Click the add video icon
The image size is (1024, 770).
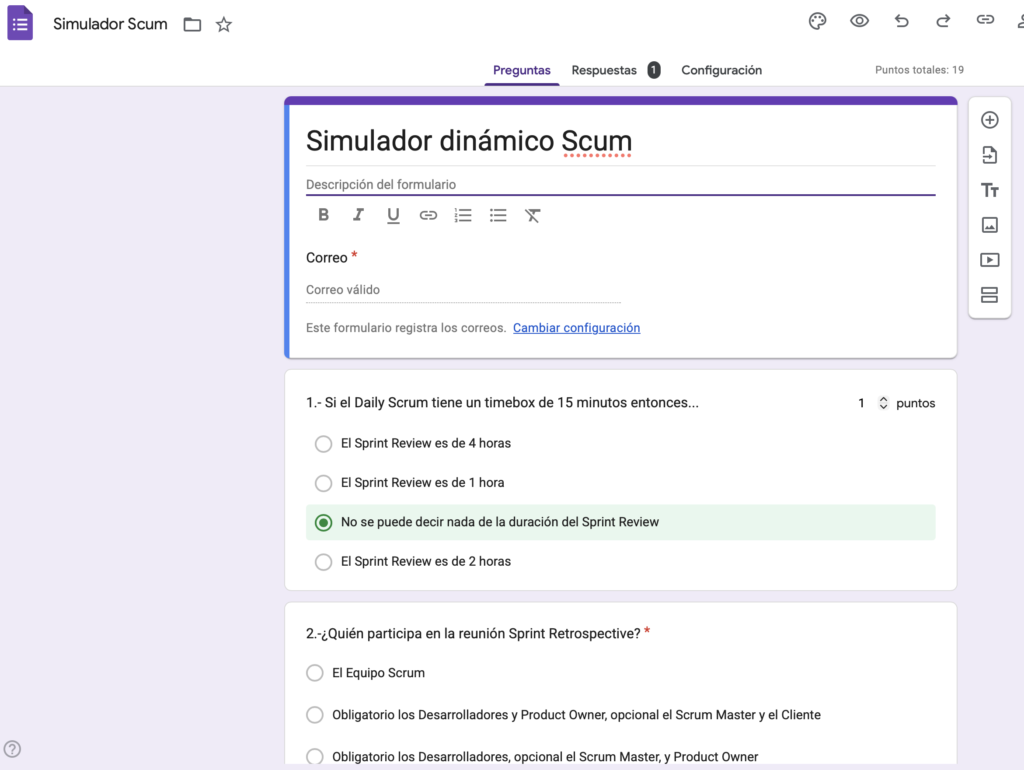(x=989, y=260)
